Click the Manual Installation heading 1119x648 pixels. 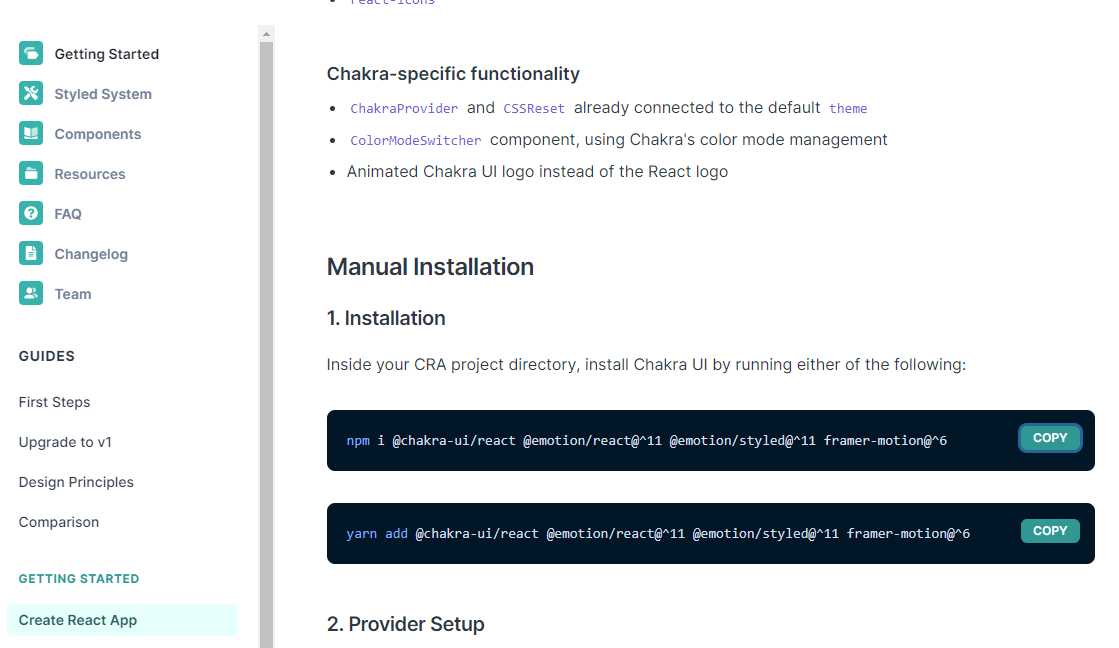[x=430, y=267]
